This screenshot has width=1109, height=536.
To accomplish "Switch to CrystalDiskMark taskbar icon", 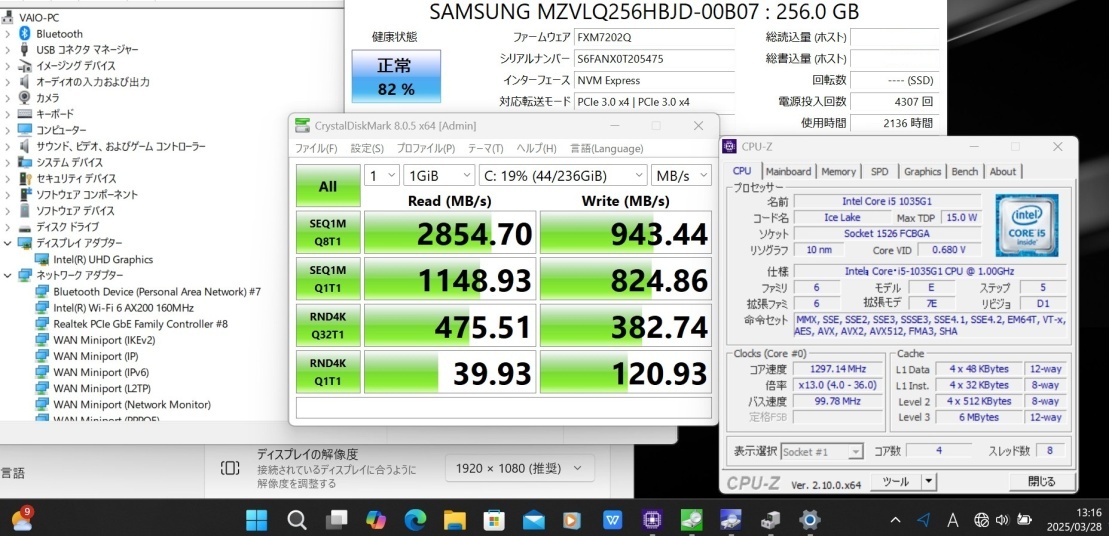I will [691, 520].
